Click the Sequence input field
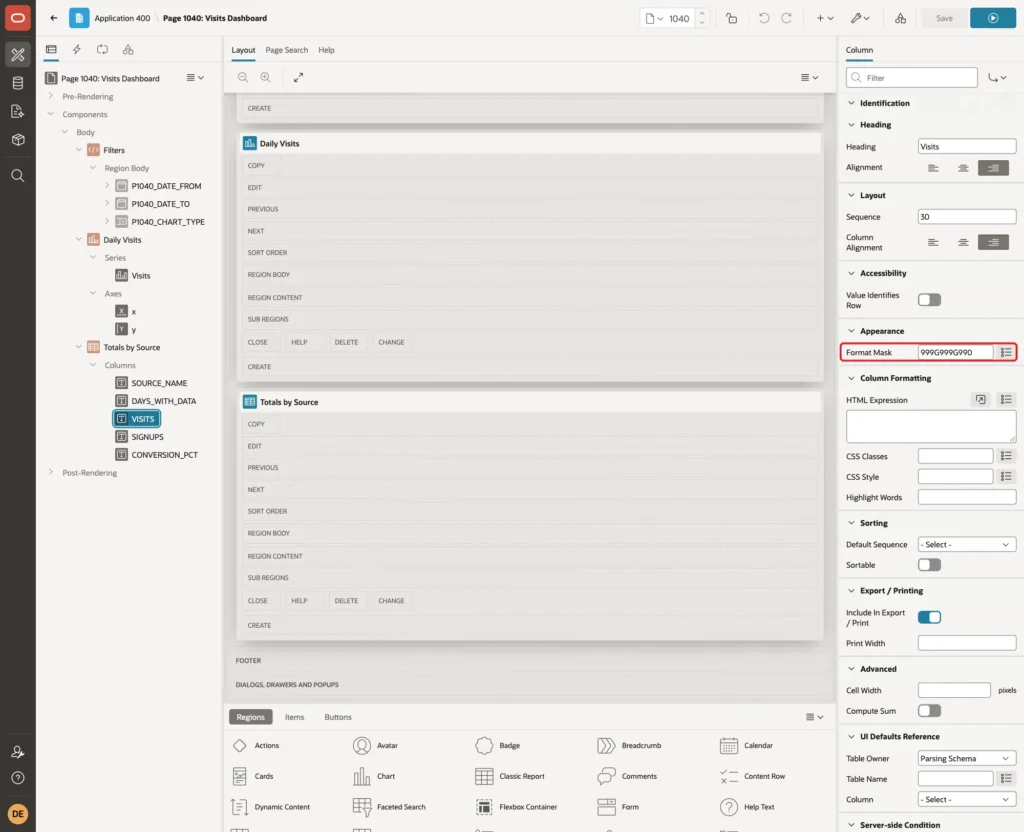The width and height of the screenshot is (1024, 832). [967, 217]
